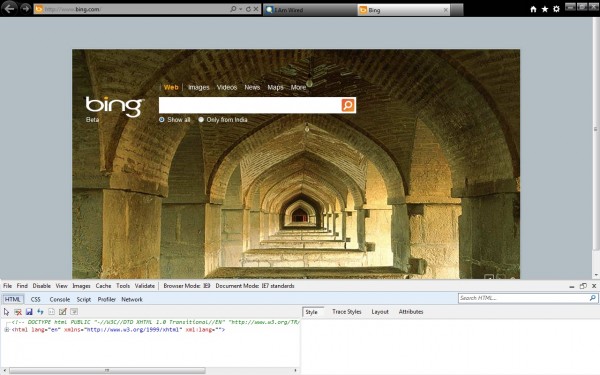
Task: Switch to the Network tab
Action: click(x=132, y=299)
